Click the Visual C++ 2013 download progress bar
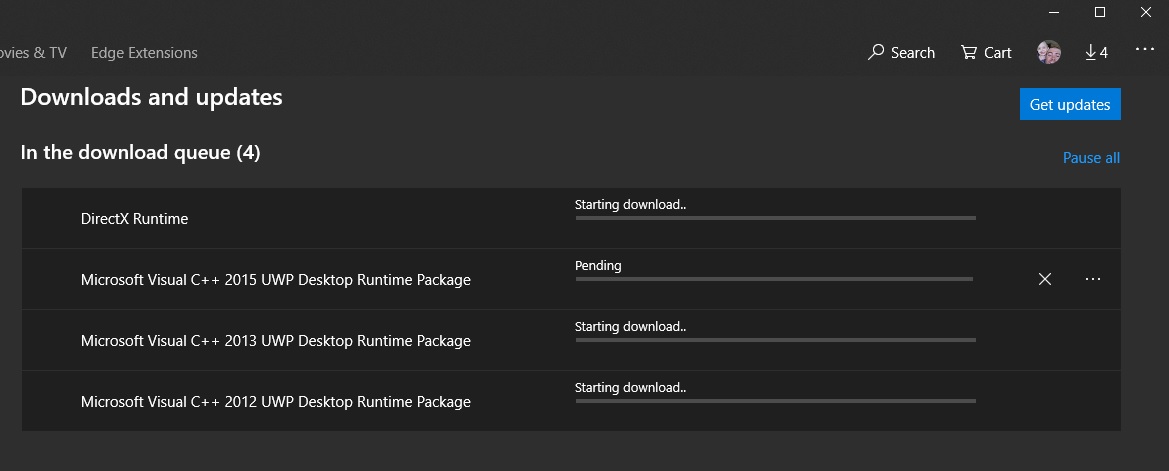The width and height of the screenshot is (1169, 471). [775, 340]
